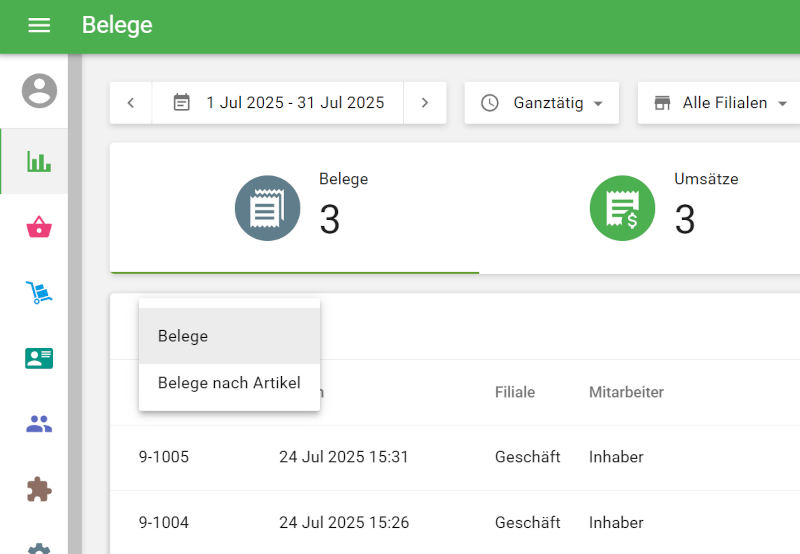Open the hamburger navigation menu
The width and height of the screenshot is (800, 554).
coord(39,26)
